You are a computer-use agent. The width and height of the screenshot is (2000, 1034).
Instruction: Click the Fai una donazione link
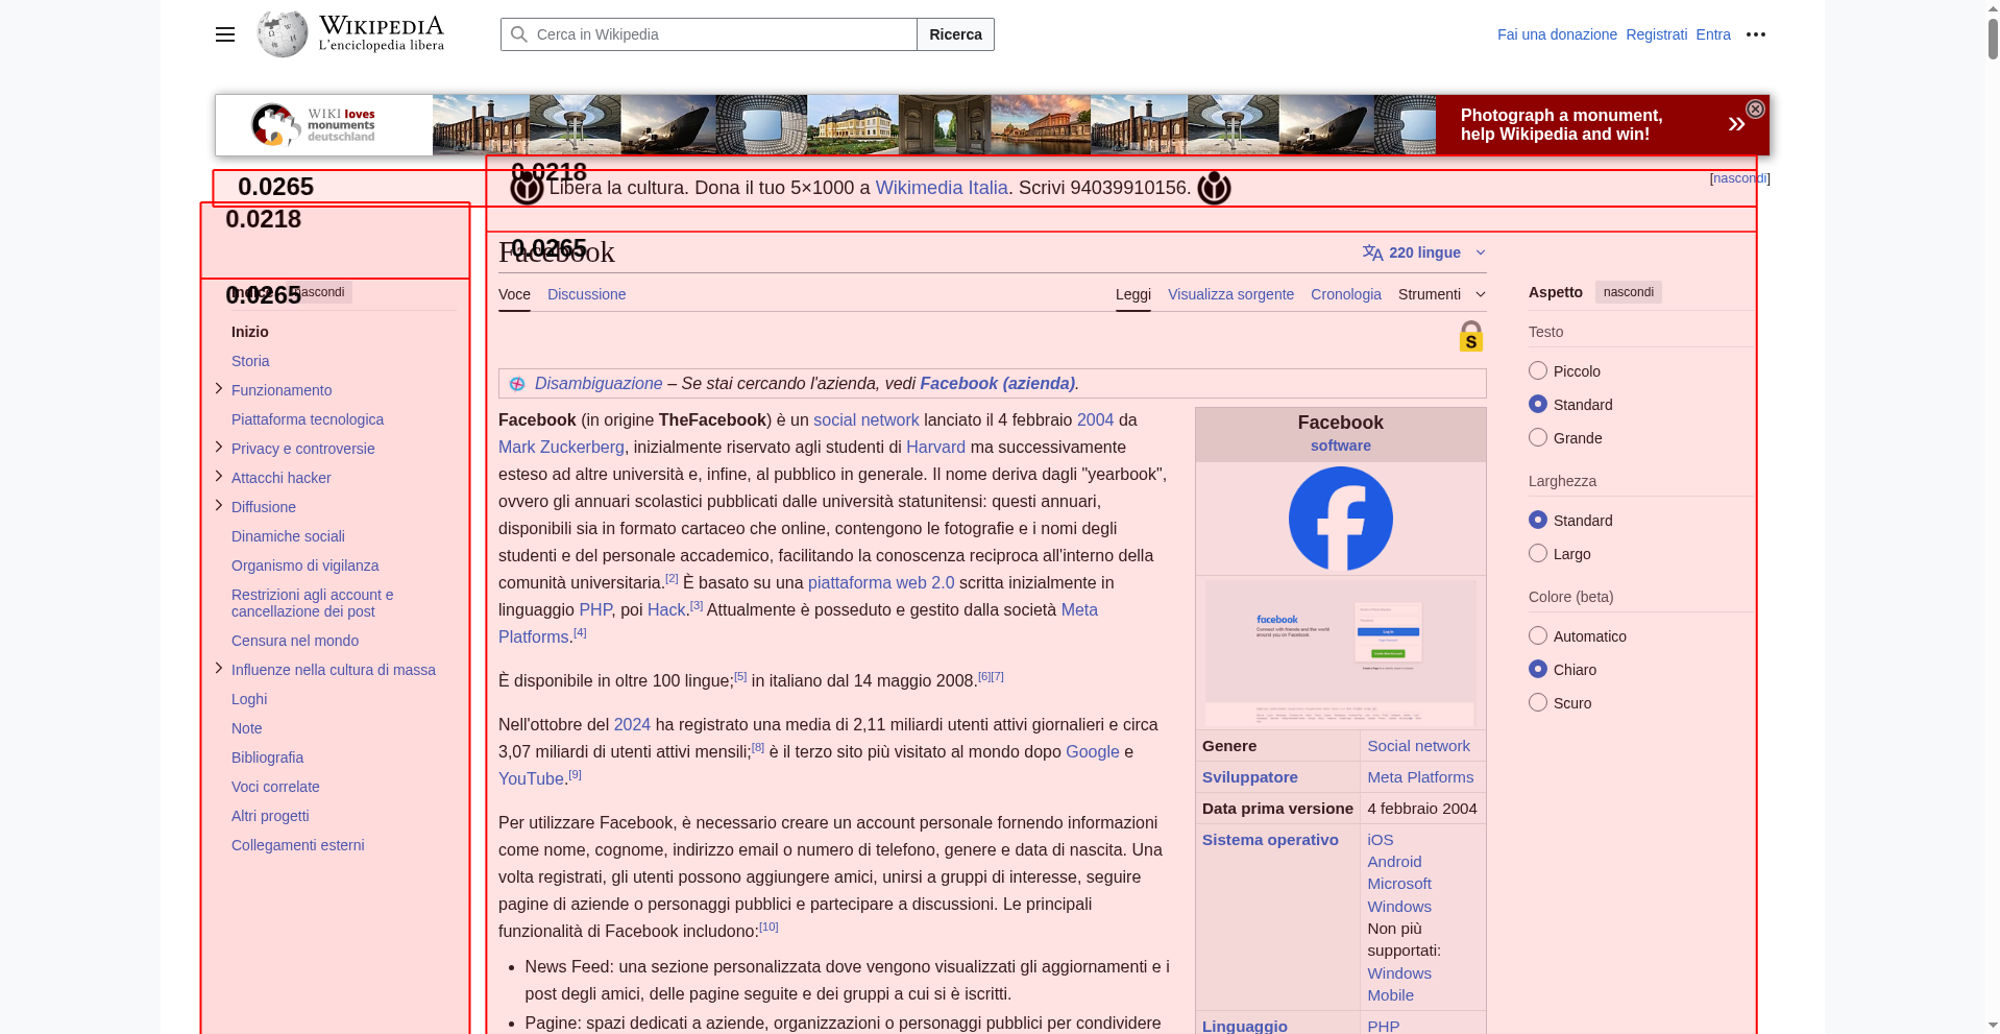[x=1556, y=34]
